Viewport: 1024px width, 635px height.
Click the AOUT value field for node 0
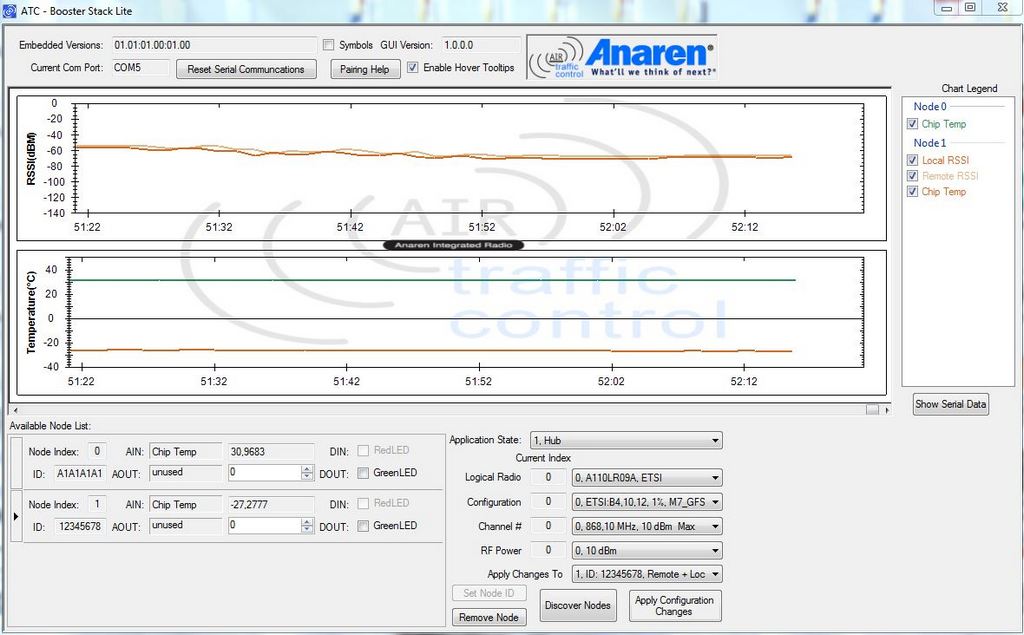tap(263, 472)
